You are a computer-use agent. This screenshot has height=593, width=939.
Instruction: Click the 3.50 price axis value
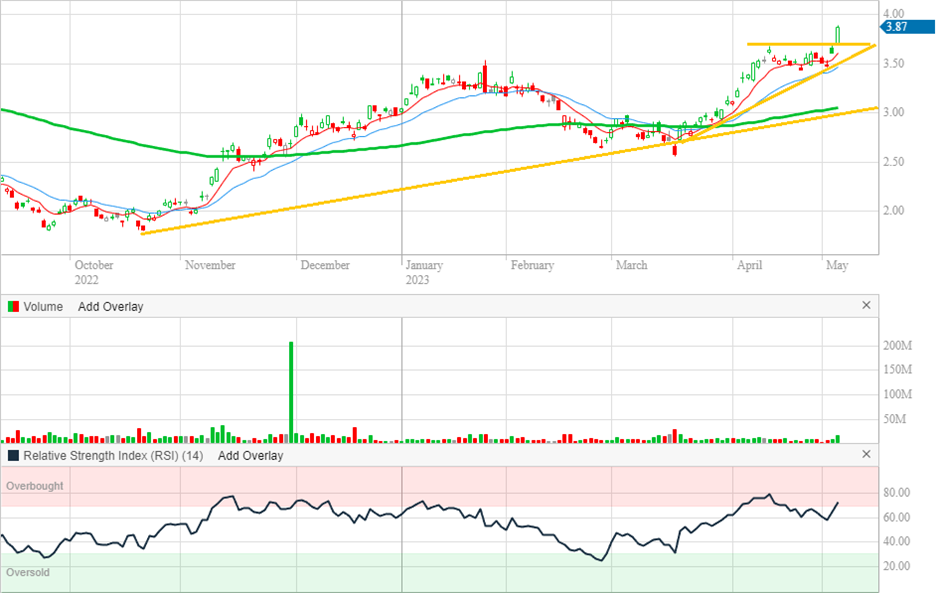click(893, 63)
